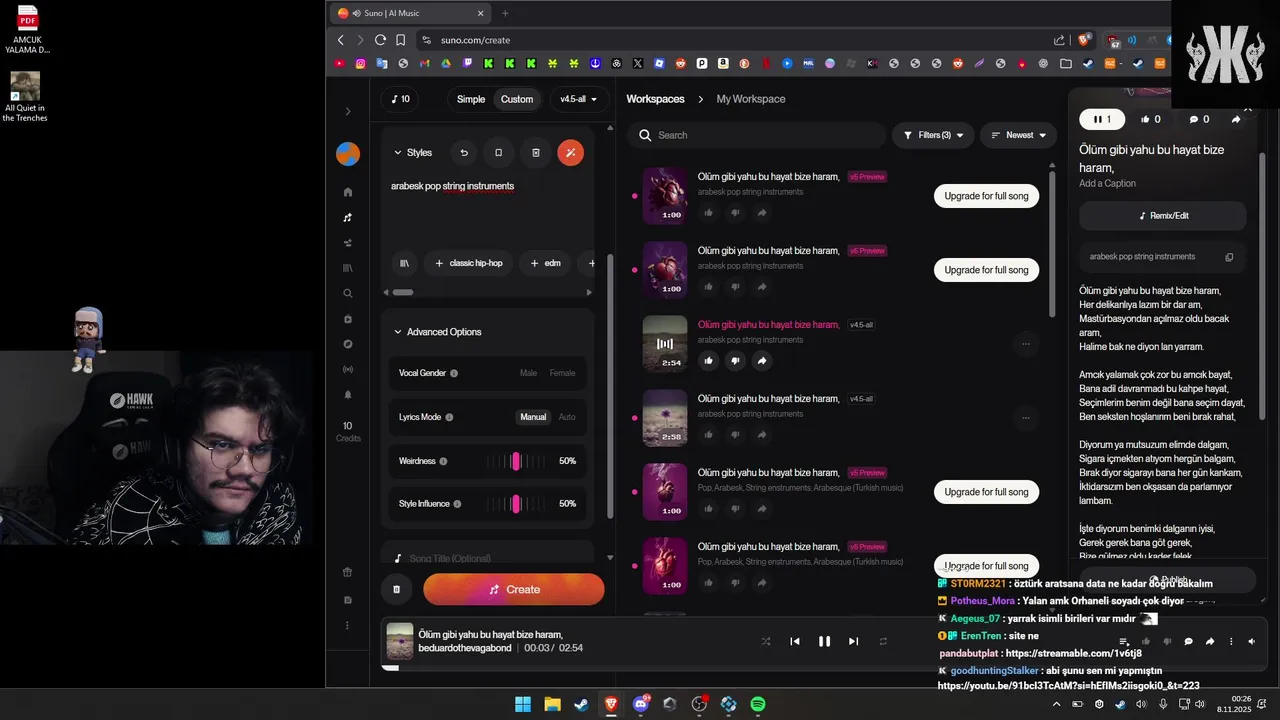Open the Explore compass icon in sidebar
The image size is (1280, 720).
[348, 344]
